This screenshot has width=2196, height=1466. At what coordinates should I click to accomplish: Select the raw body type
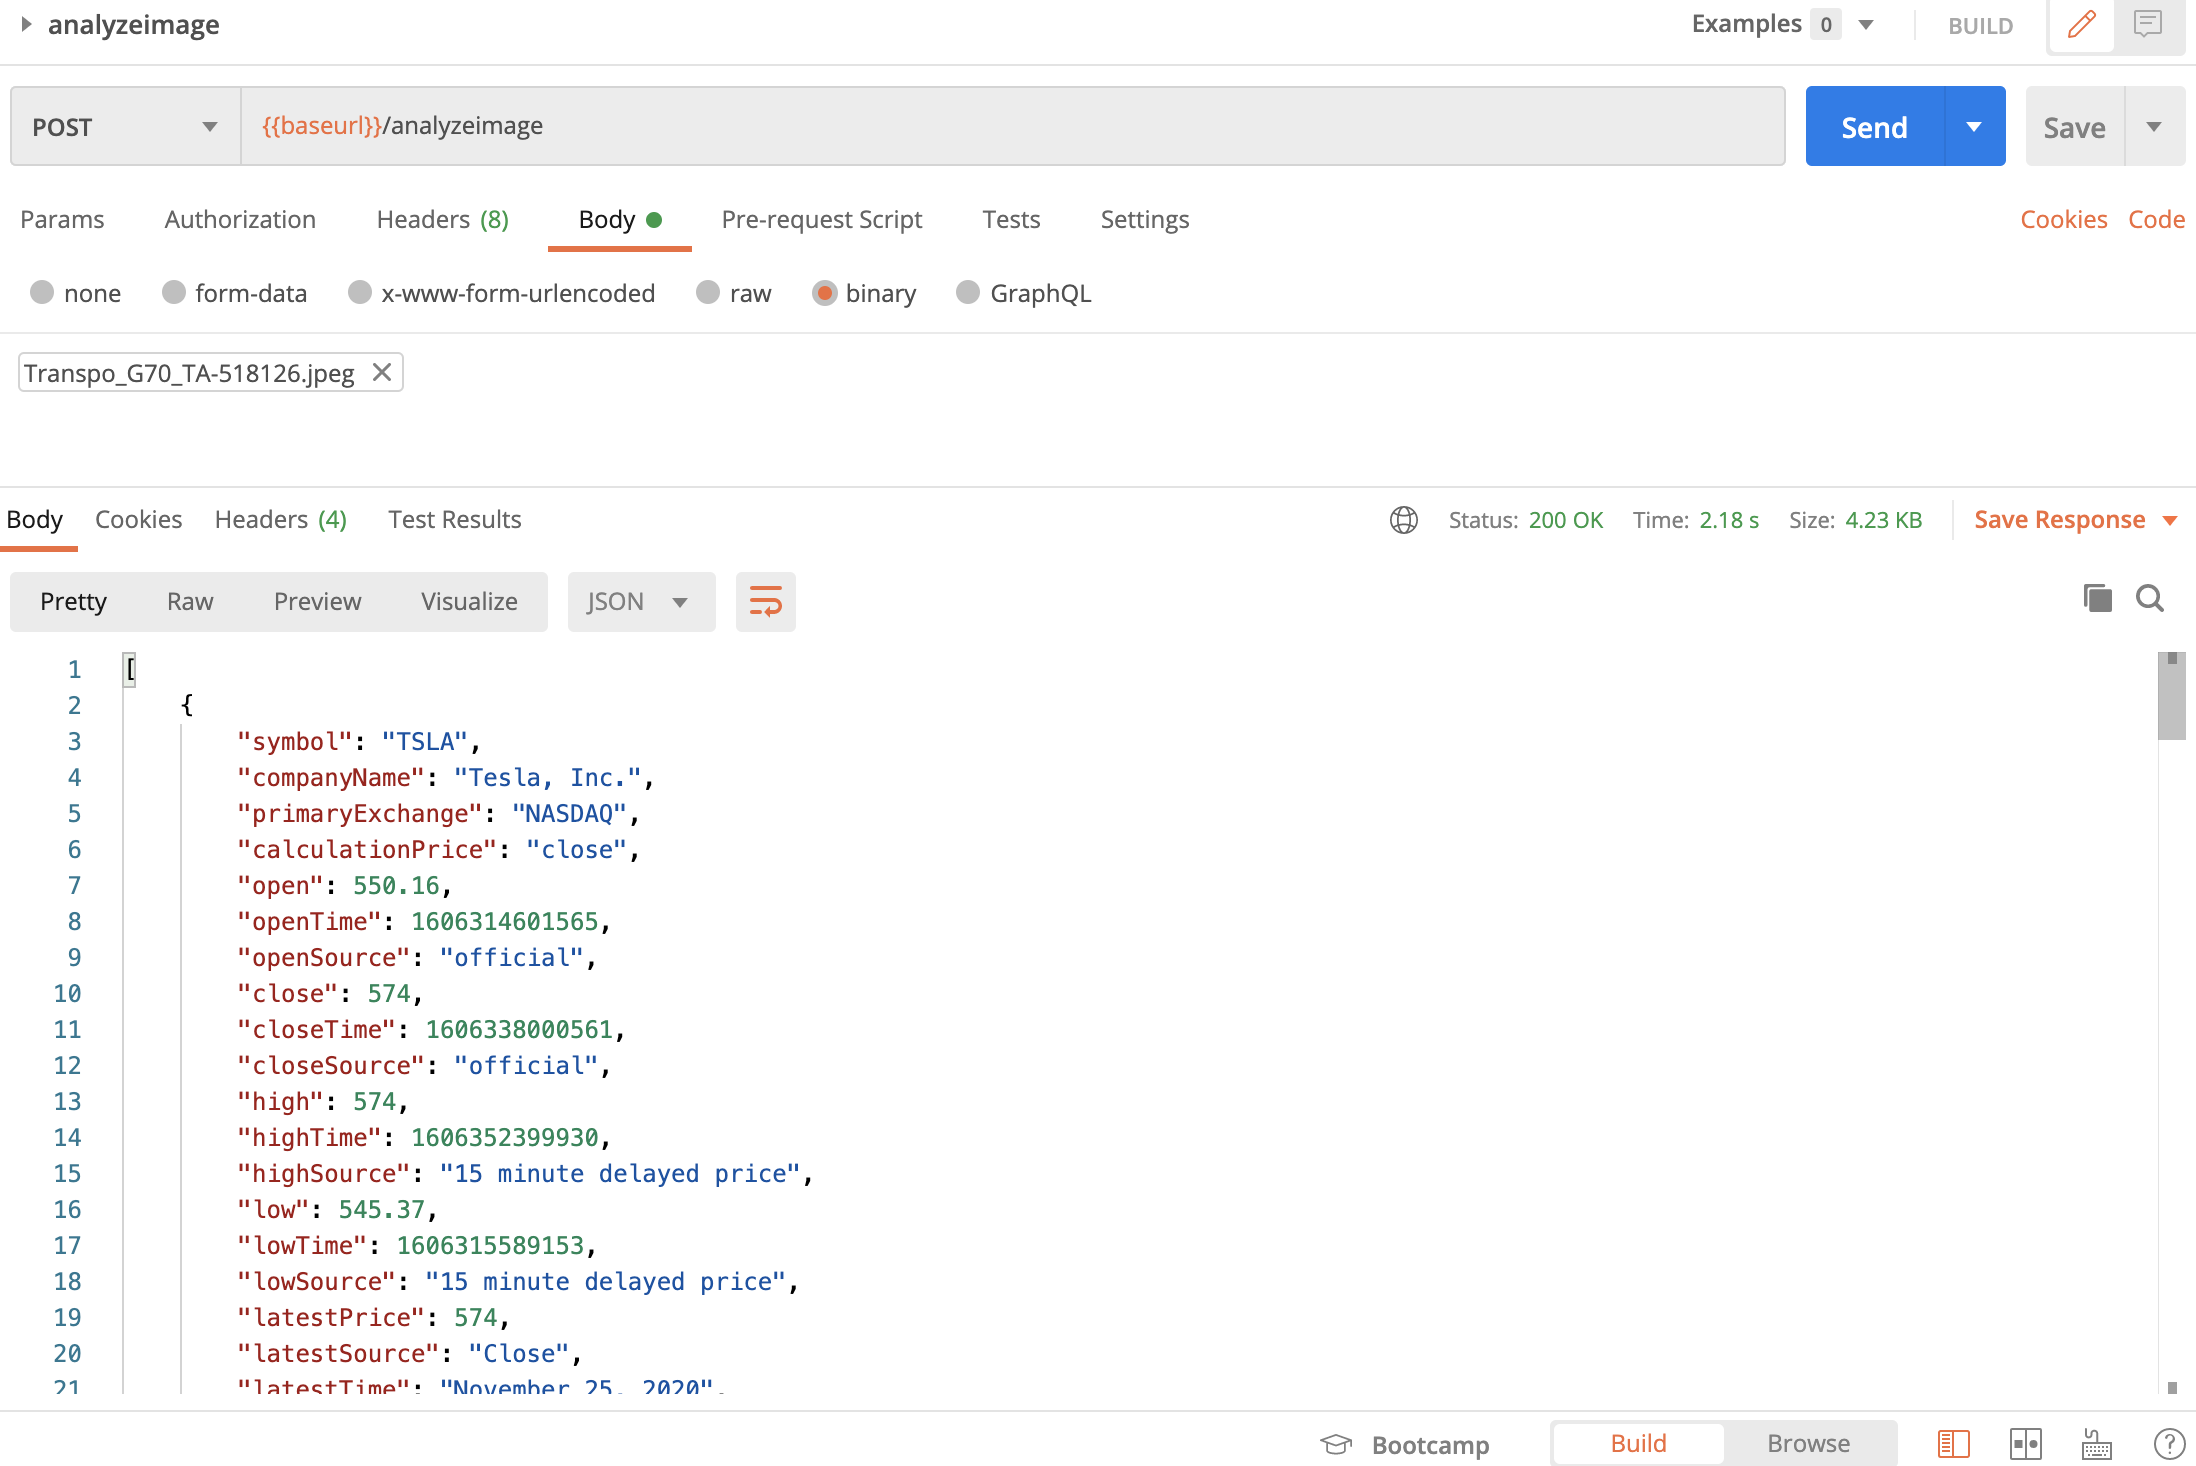[708, 293]
